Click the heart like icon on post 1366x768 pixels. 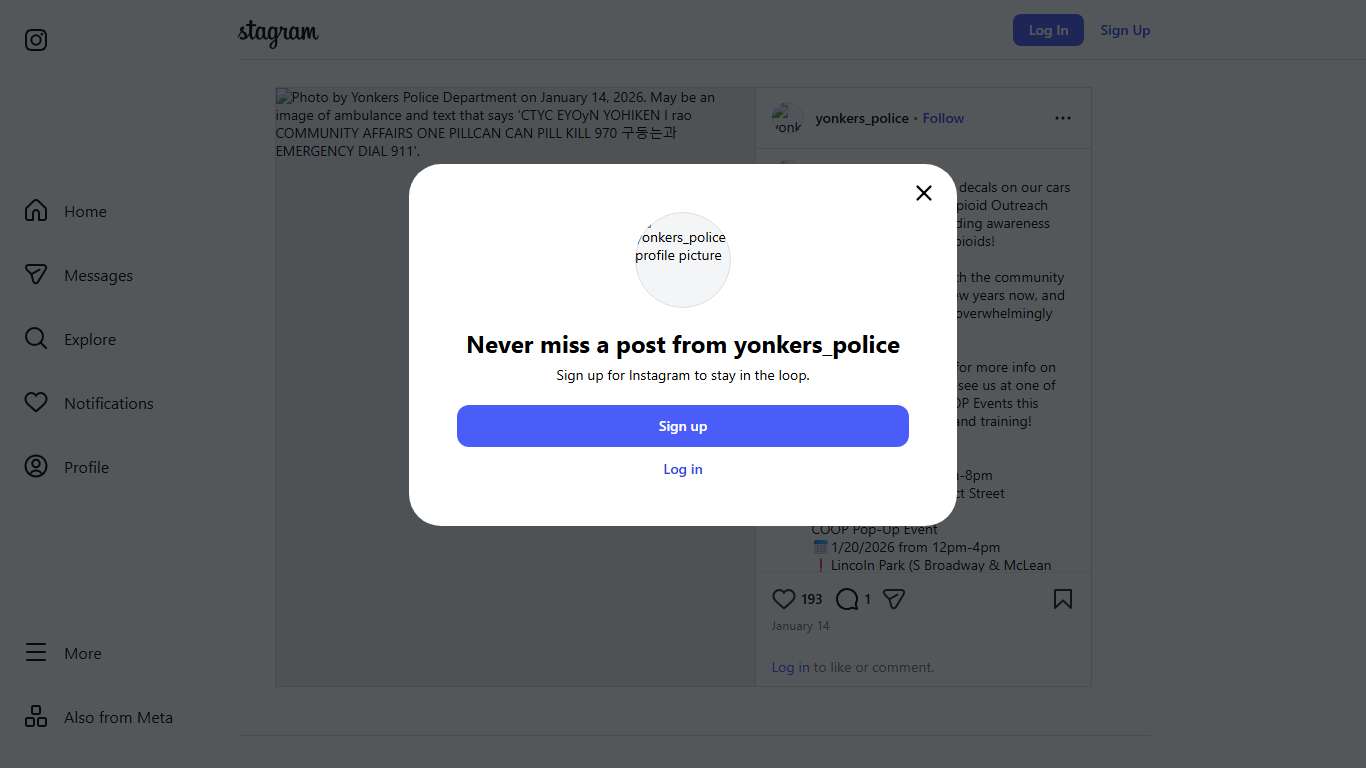783,599
